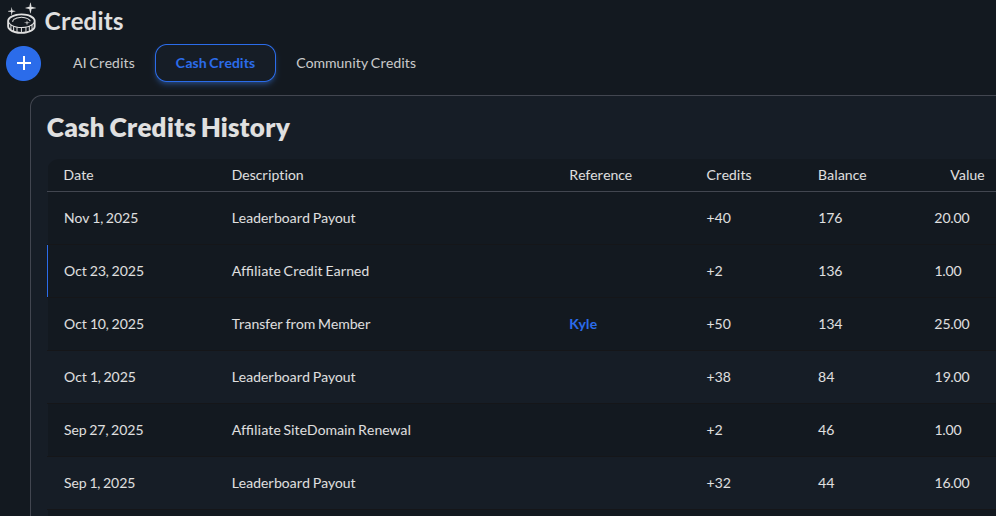Image resolution: width=996 pixels, height=516 pixels.
Task: Select the Affiliate Credit Earned entry
Action: 300,271
